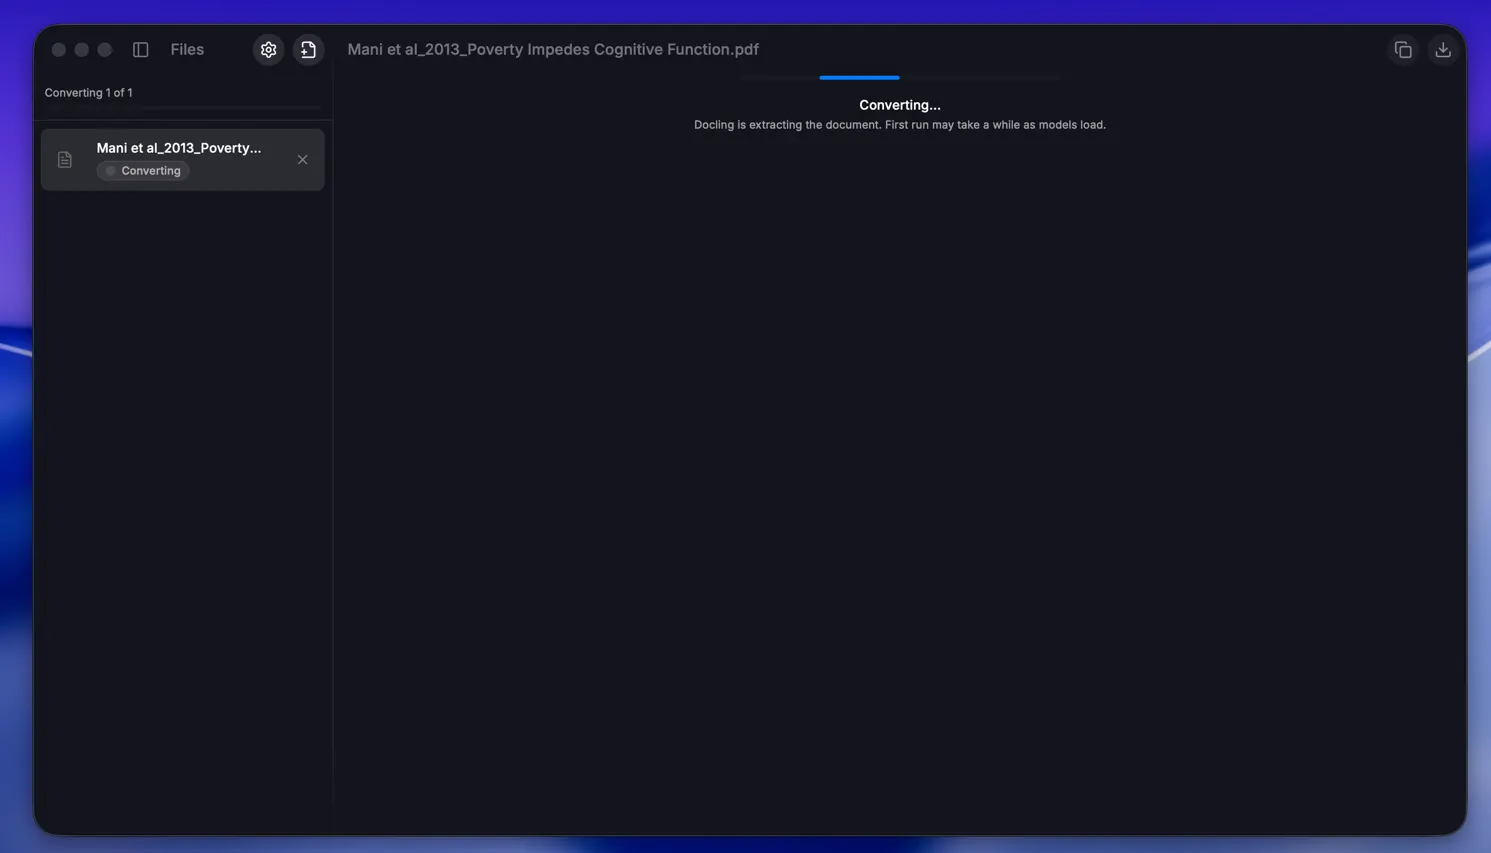
Task: Select Mani et al_2013_Poverty... file row
Action: click(x=183, y=160)
